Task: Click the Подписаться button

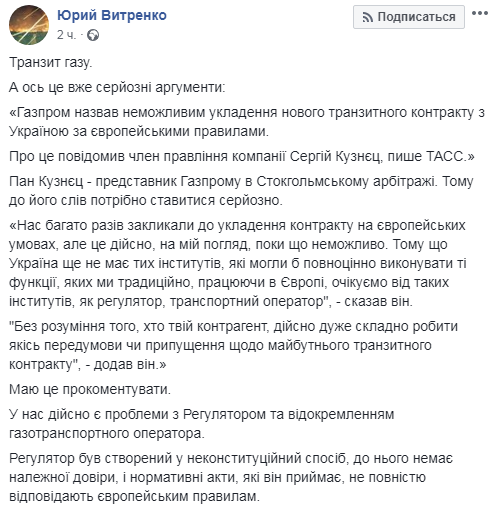Action: pos(409,17)
